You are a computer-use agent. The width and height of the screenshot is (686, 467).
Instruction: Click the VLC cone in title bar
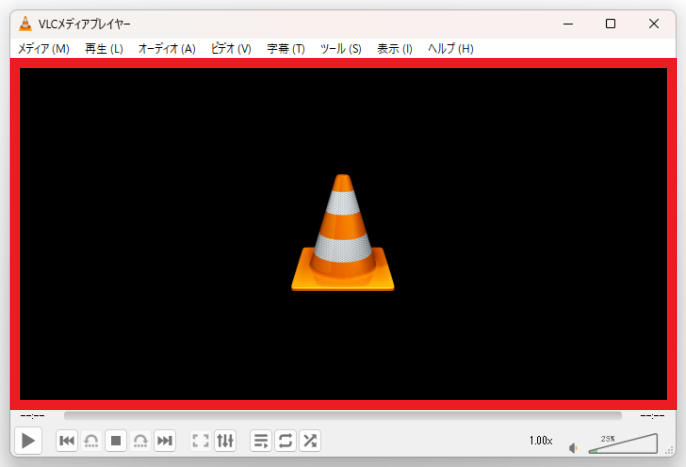25,24
